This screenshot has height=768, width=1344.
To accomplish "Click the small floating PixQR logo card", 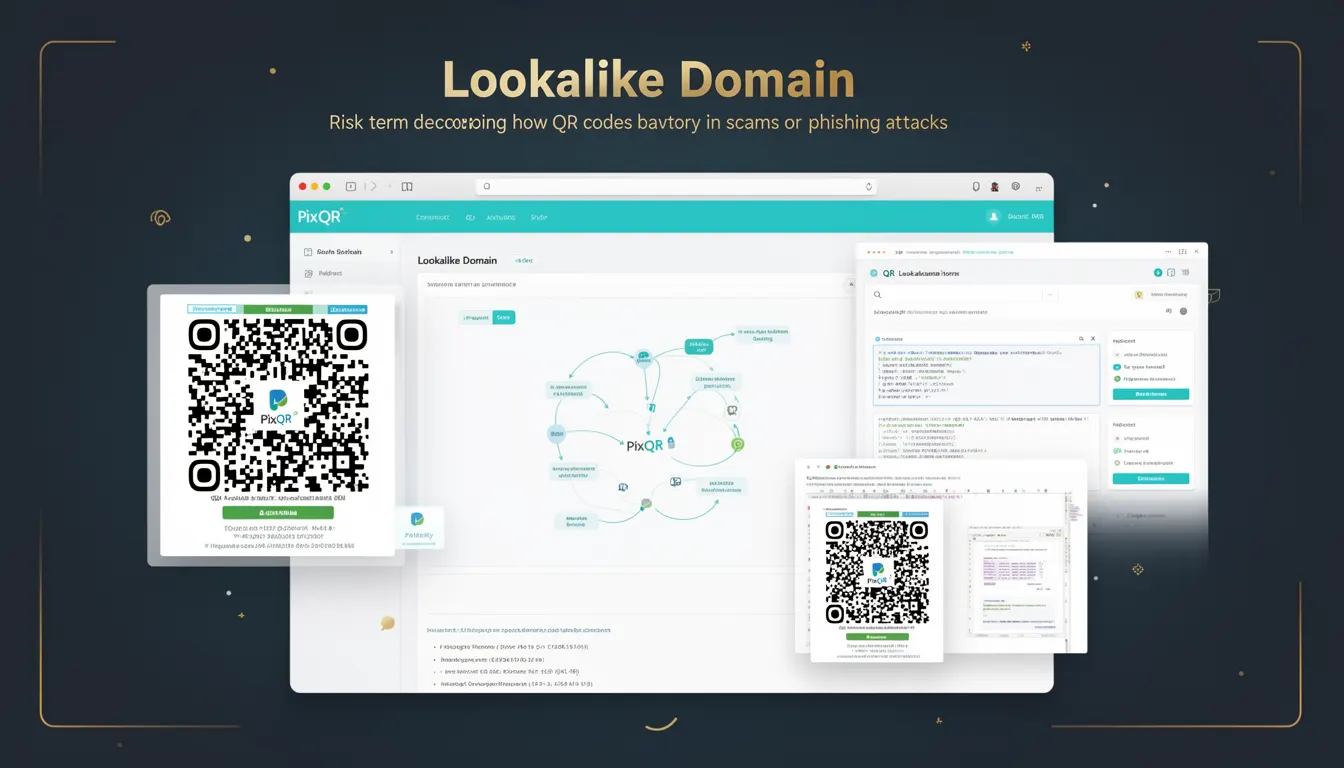I will (418, 526).
